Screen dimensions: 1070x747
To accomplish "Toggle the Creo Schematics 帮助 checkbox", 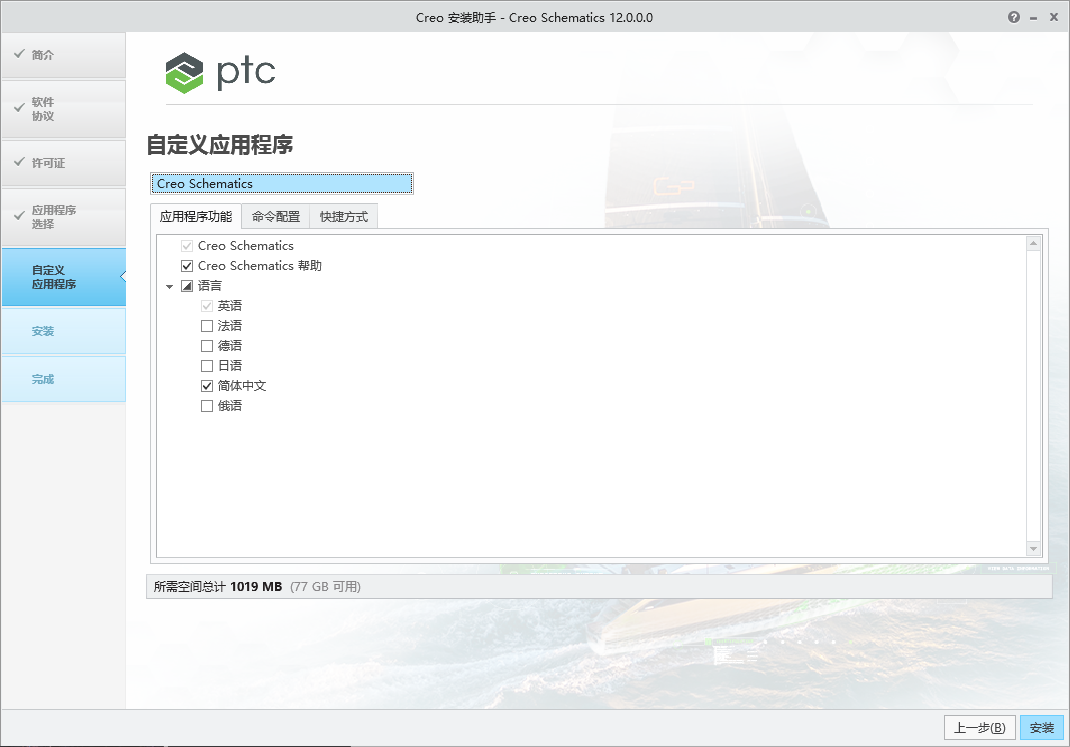I will (x=187, y=266).
